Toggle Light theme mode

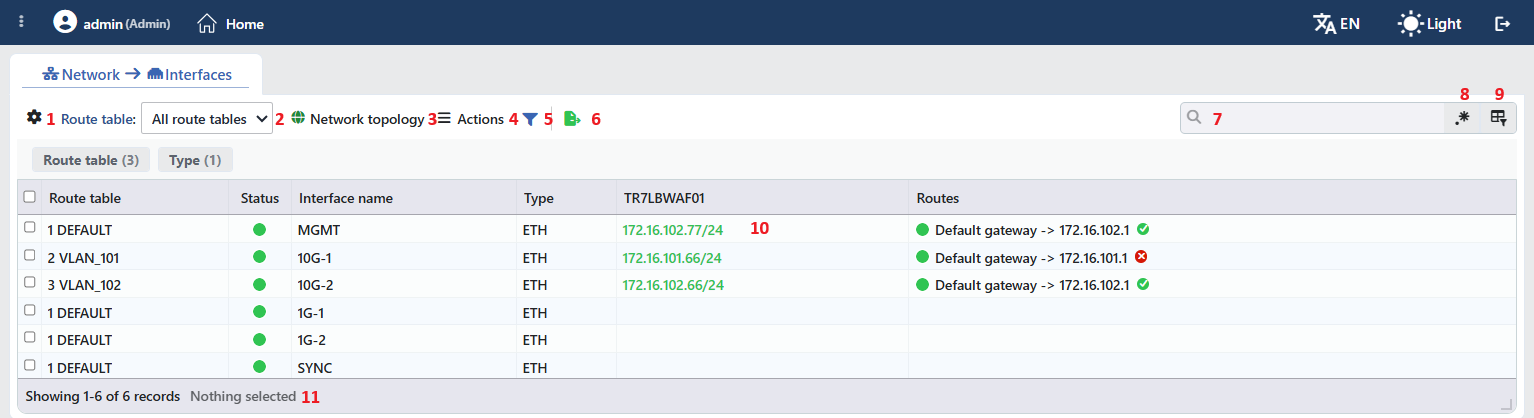pyautogui.click(x=1429, y=23)
